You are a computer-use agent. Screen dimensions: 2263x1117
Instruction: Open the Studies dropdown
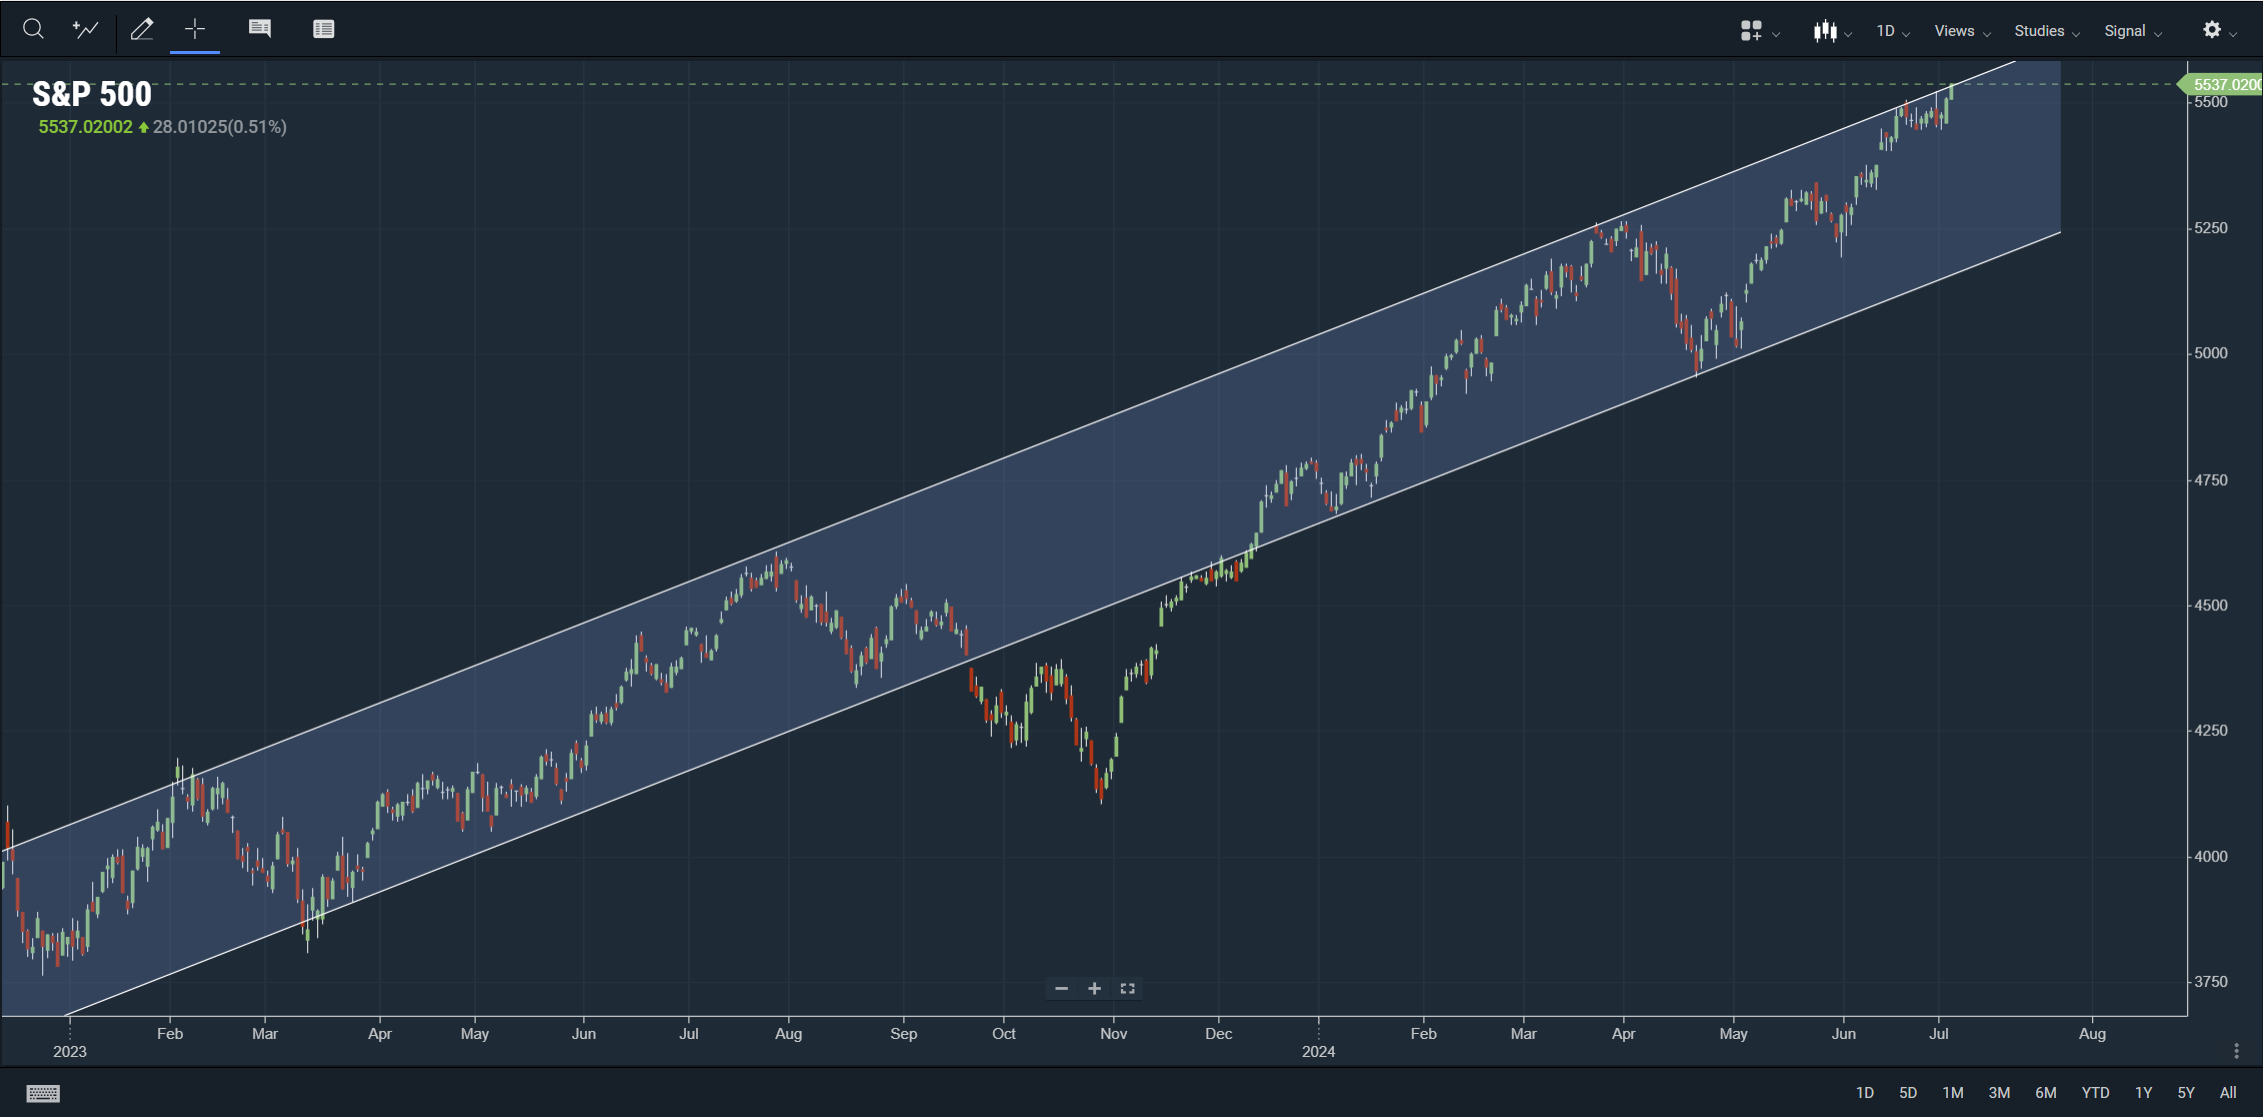[2047, 31]
